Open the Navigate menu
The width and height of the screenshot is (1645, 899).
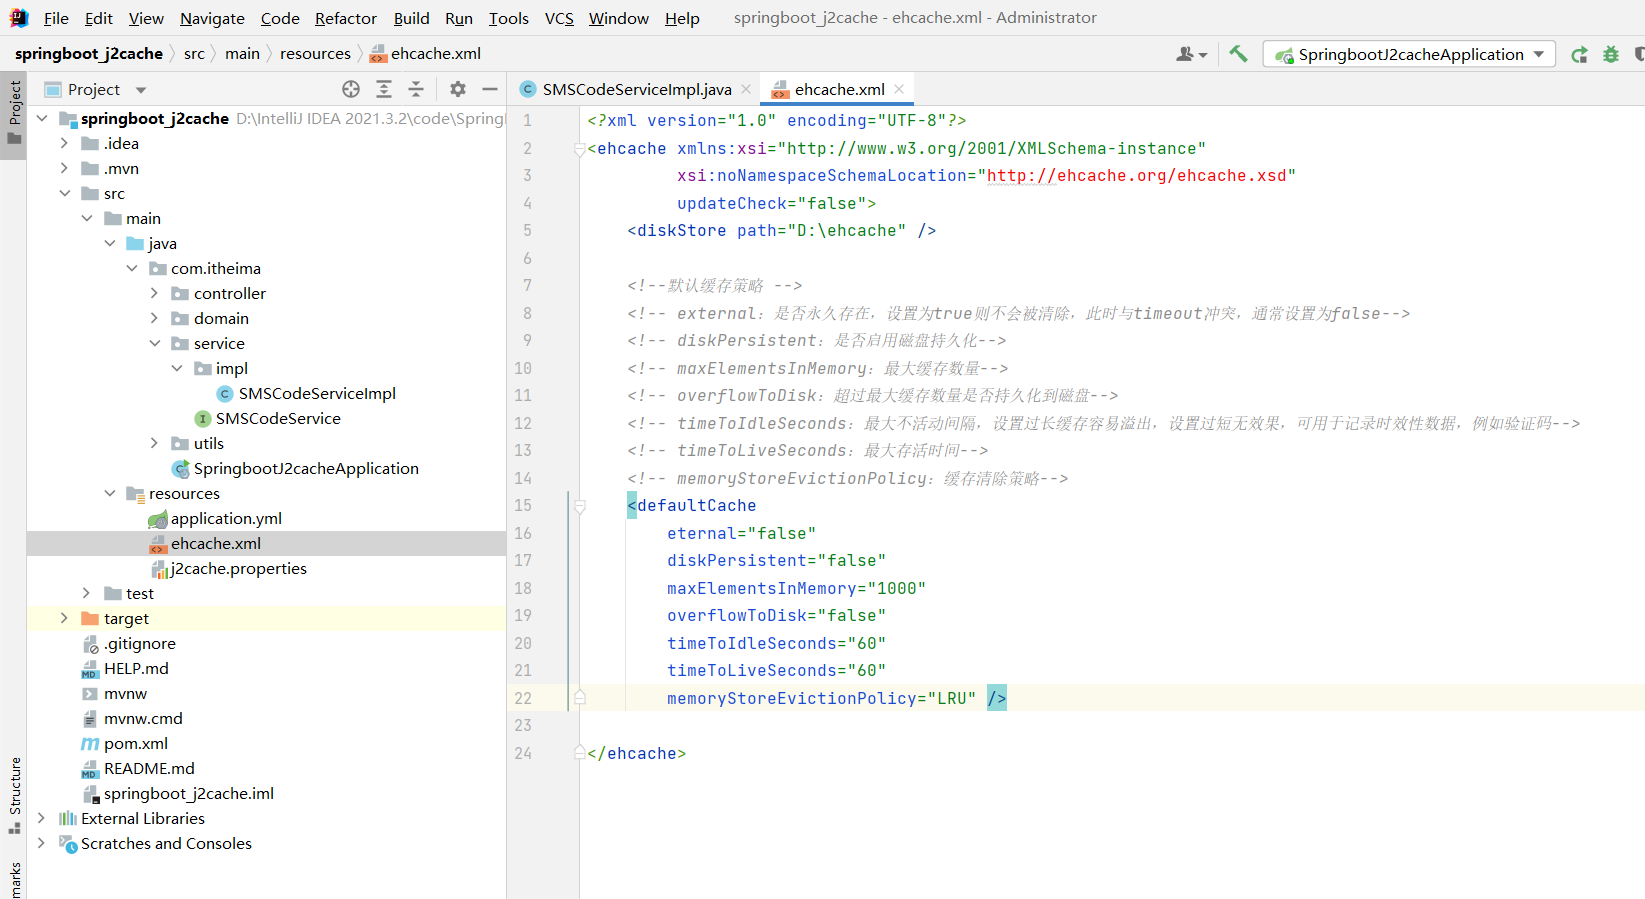[x=212, y=18]
